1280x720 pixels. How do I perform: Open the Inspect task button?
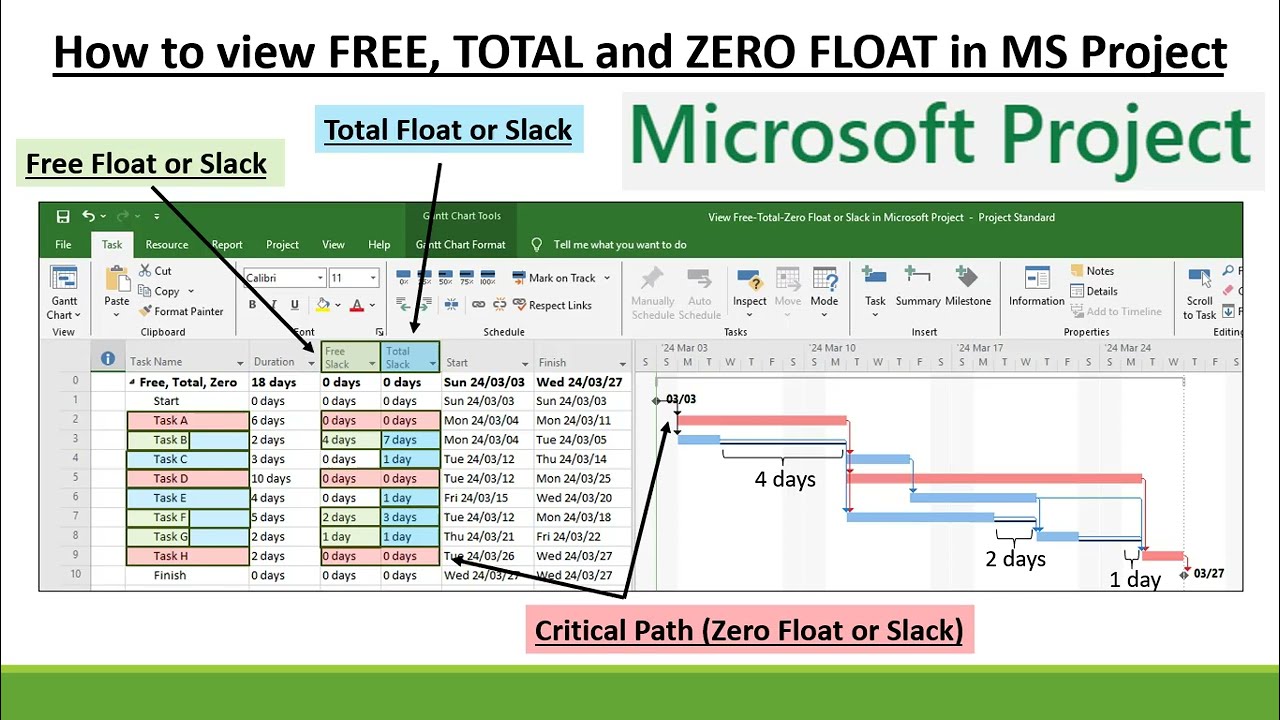[x=749, y=290]
